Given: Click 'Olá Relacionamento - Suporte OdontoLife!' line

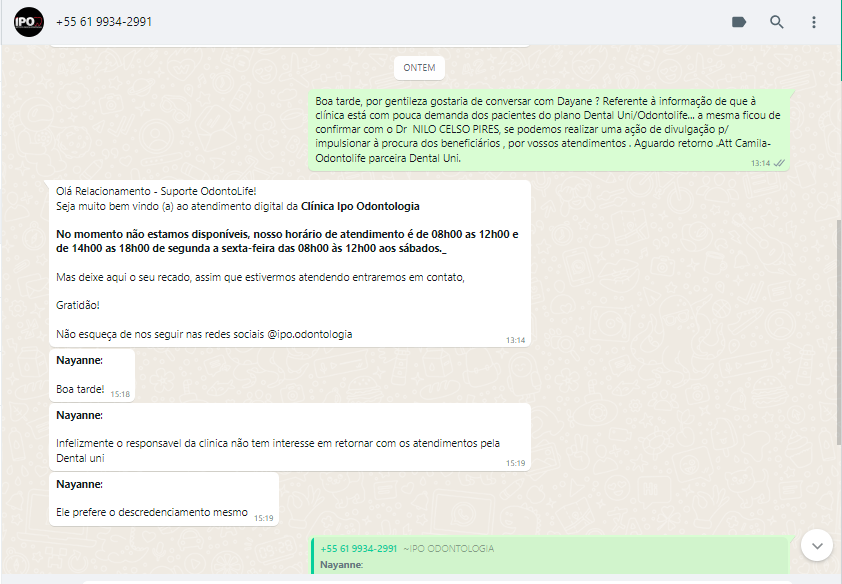Looking at the screenshot, I should click(x=156, y=191).
